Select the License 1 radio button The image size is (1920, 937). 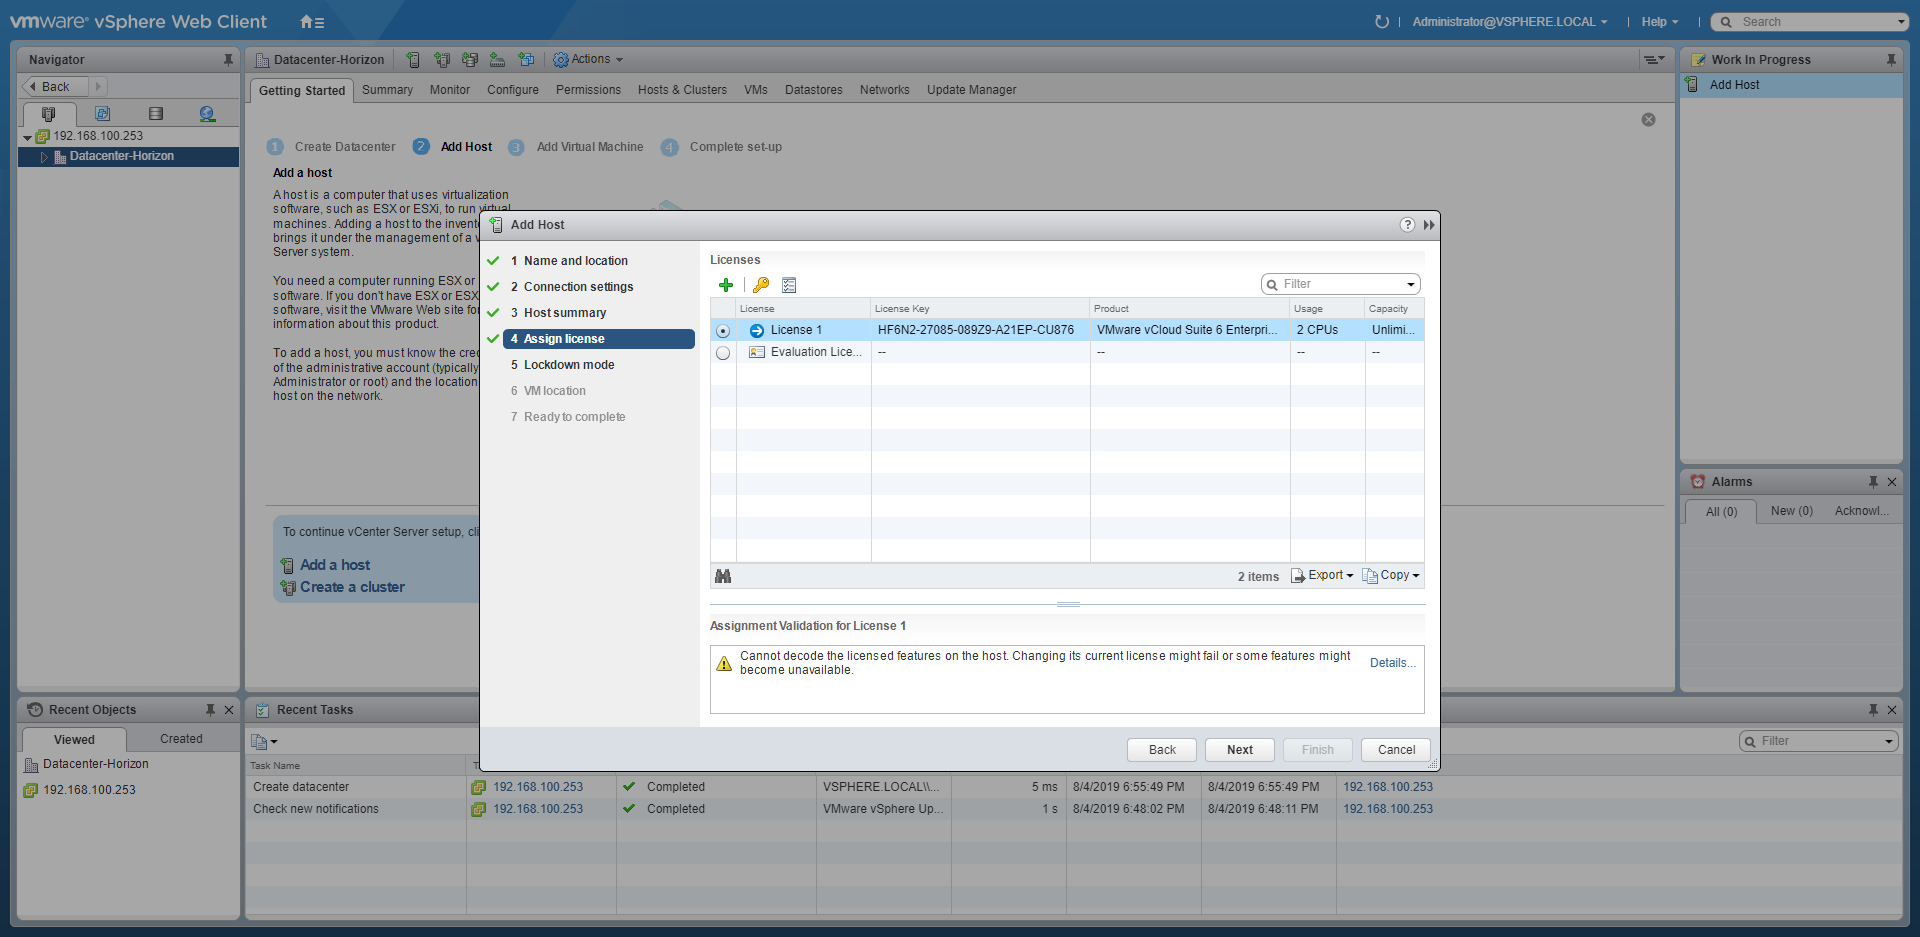723,331
